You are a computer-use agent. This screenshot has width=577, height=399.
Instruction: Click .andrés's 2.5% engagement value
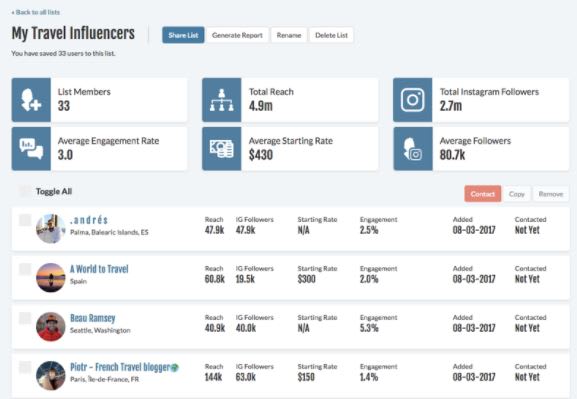tap(369, 230)
